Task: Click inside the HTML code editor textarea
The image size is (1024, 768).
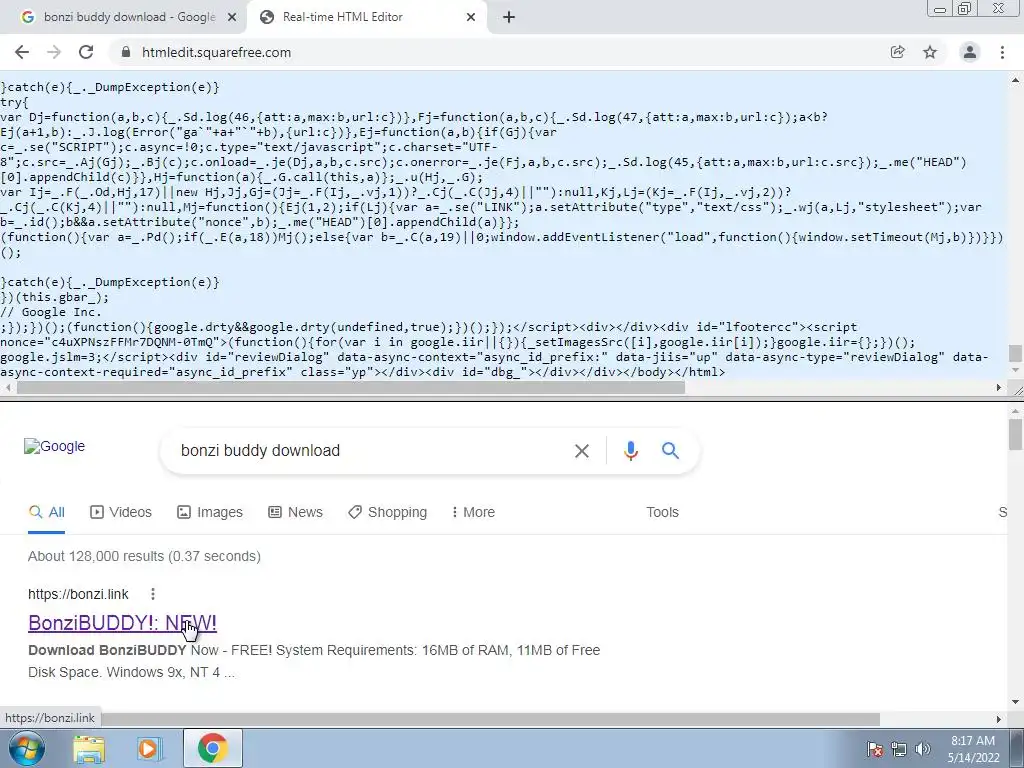Action: 503,225
